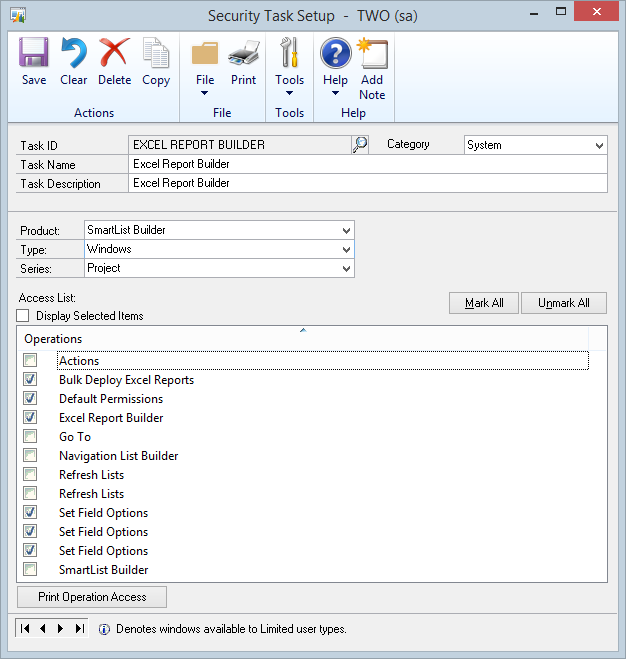This screenshot has width=626, height=659.
Task: Click the Copy documents icon
Action: [156, 53]
